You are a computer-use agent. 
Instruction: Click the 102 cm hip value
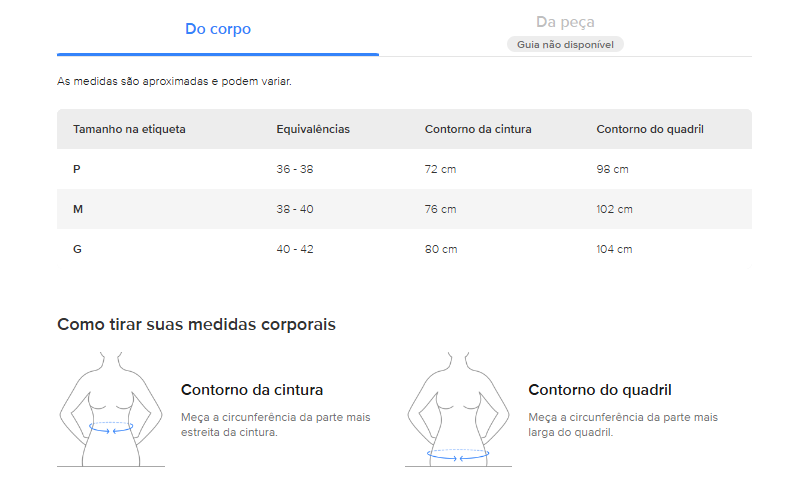point(614,209)
